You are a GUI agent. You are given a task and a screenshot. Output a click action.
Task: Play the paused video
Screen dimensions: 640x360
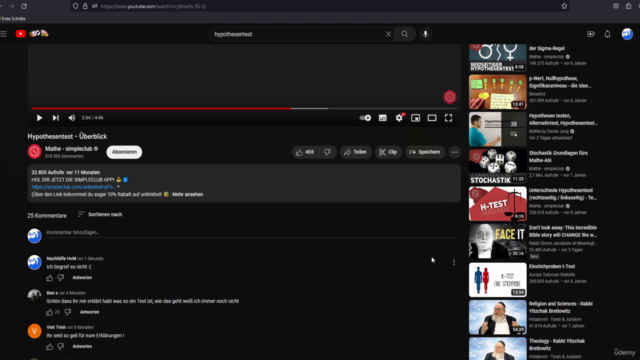[x=39, y=118]
